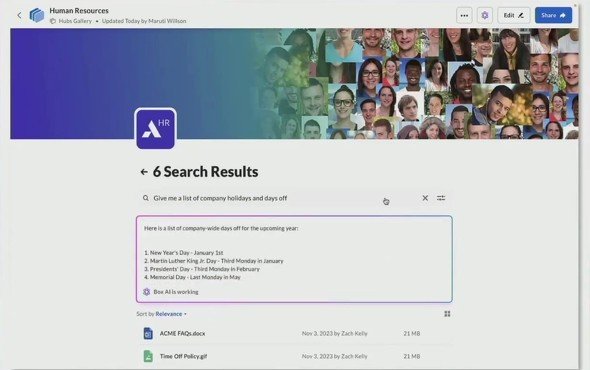Open the Time Off Policy.gif file
The width and height of the screenshot is (590, 370).
pyautogui.click(x=183, y=356)
